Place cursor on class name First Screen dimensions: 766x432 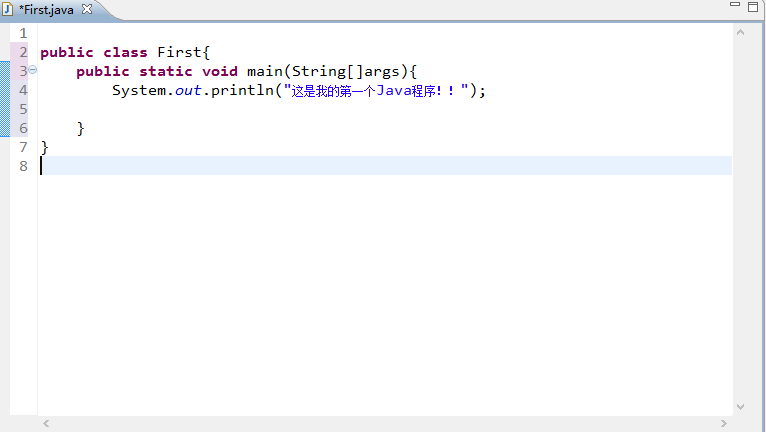pos(179,52)
